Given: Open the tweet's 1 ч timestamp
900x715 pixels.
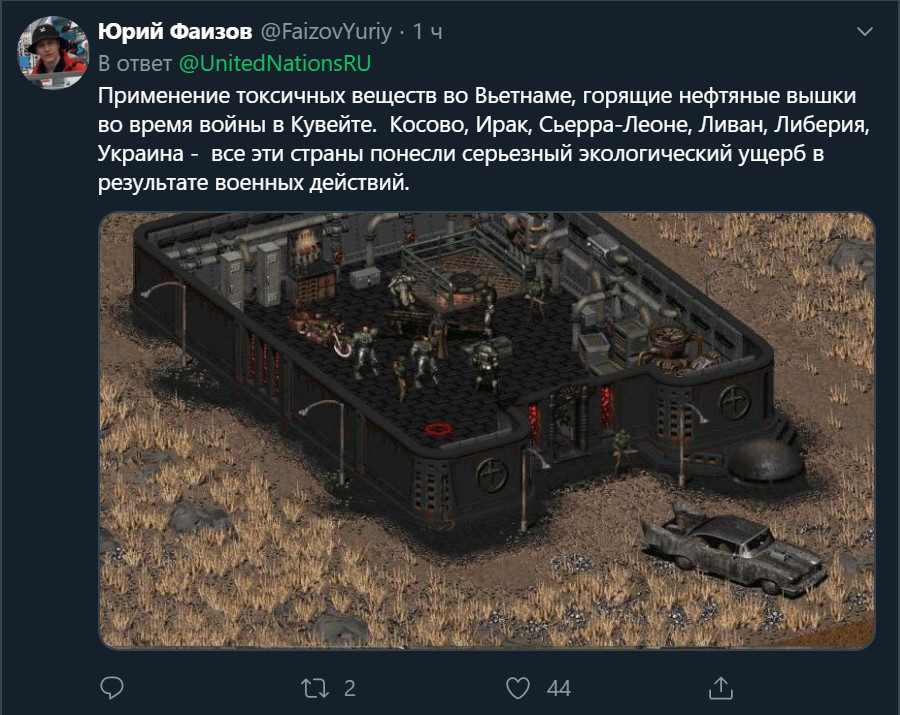Looking at the screenshot, I should pos(428,32).
